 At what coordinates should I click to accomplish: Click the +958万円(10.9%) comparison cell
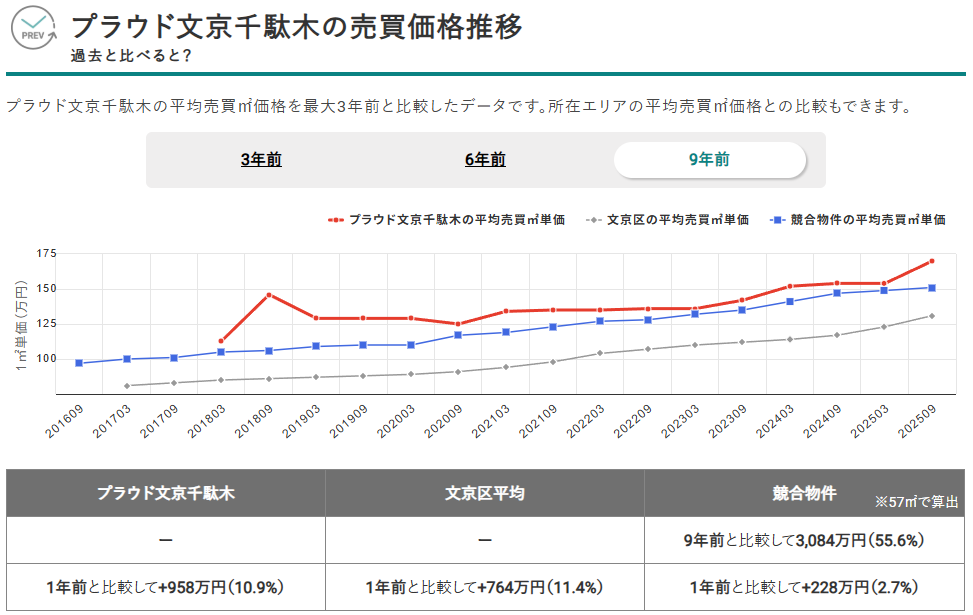(x=166, y=588)
